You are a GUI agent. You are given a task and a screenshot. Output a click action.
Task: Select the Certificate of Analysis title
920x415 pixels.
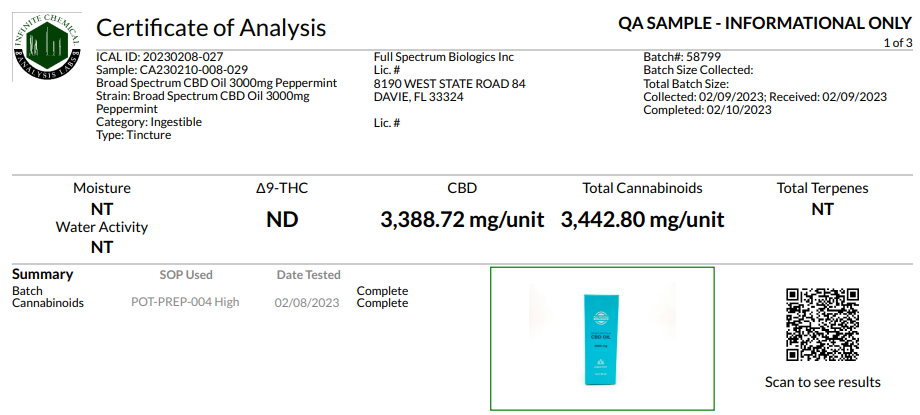[x=210, y=28]
